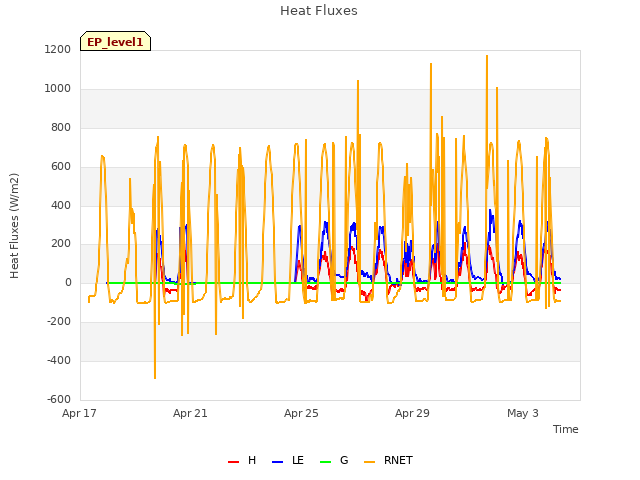Viewport: 640px width, 480px height.
Task: Click the 800 y-axis tick label
Action: [x=61, y=128]
